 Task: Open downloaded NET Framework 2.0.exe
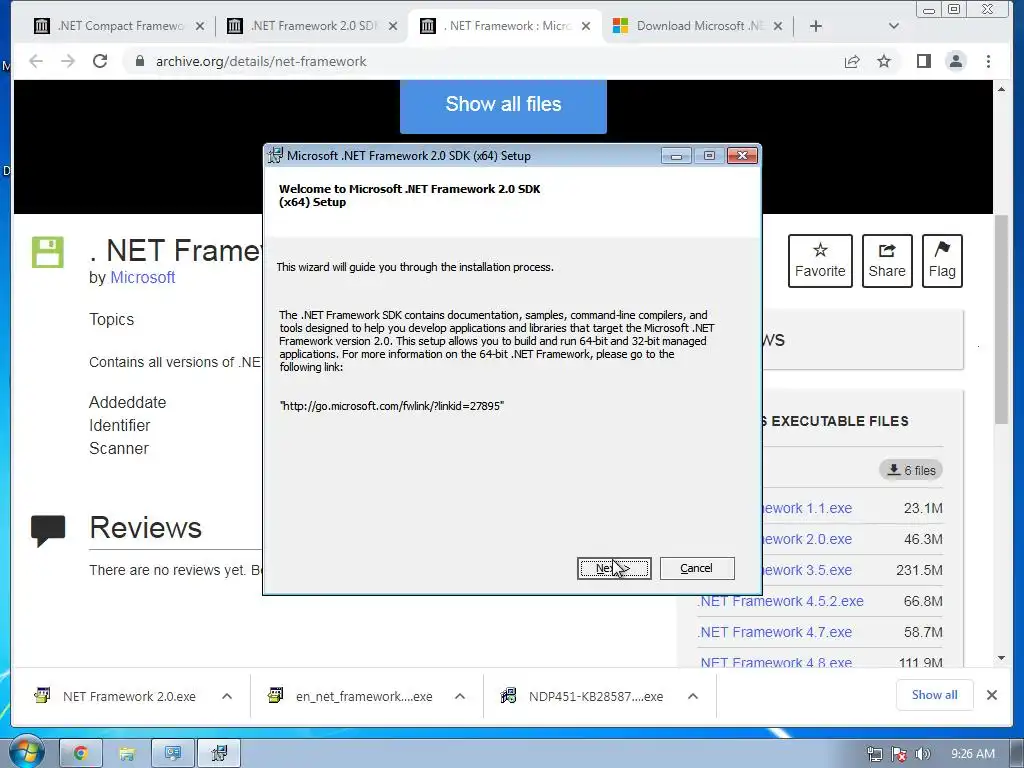pyautogui.click(x=118, y=696)
